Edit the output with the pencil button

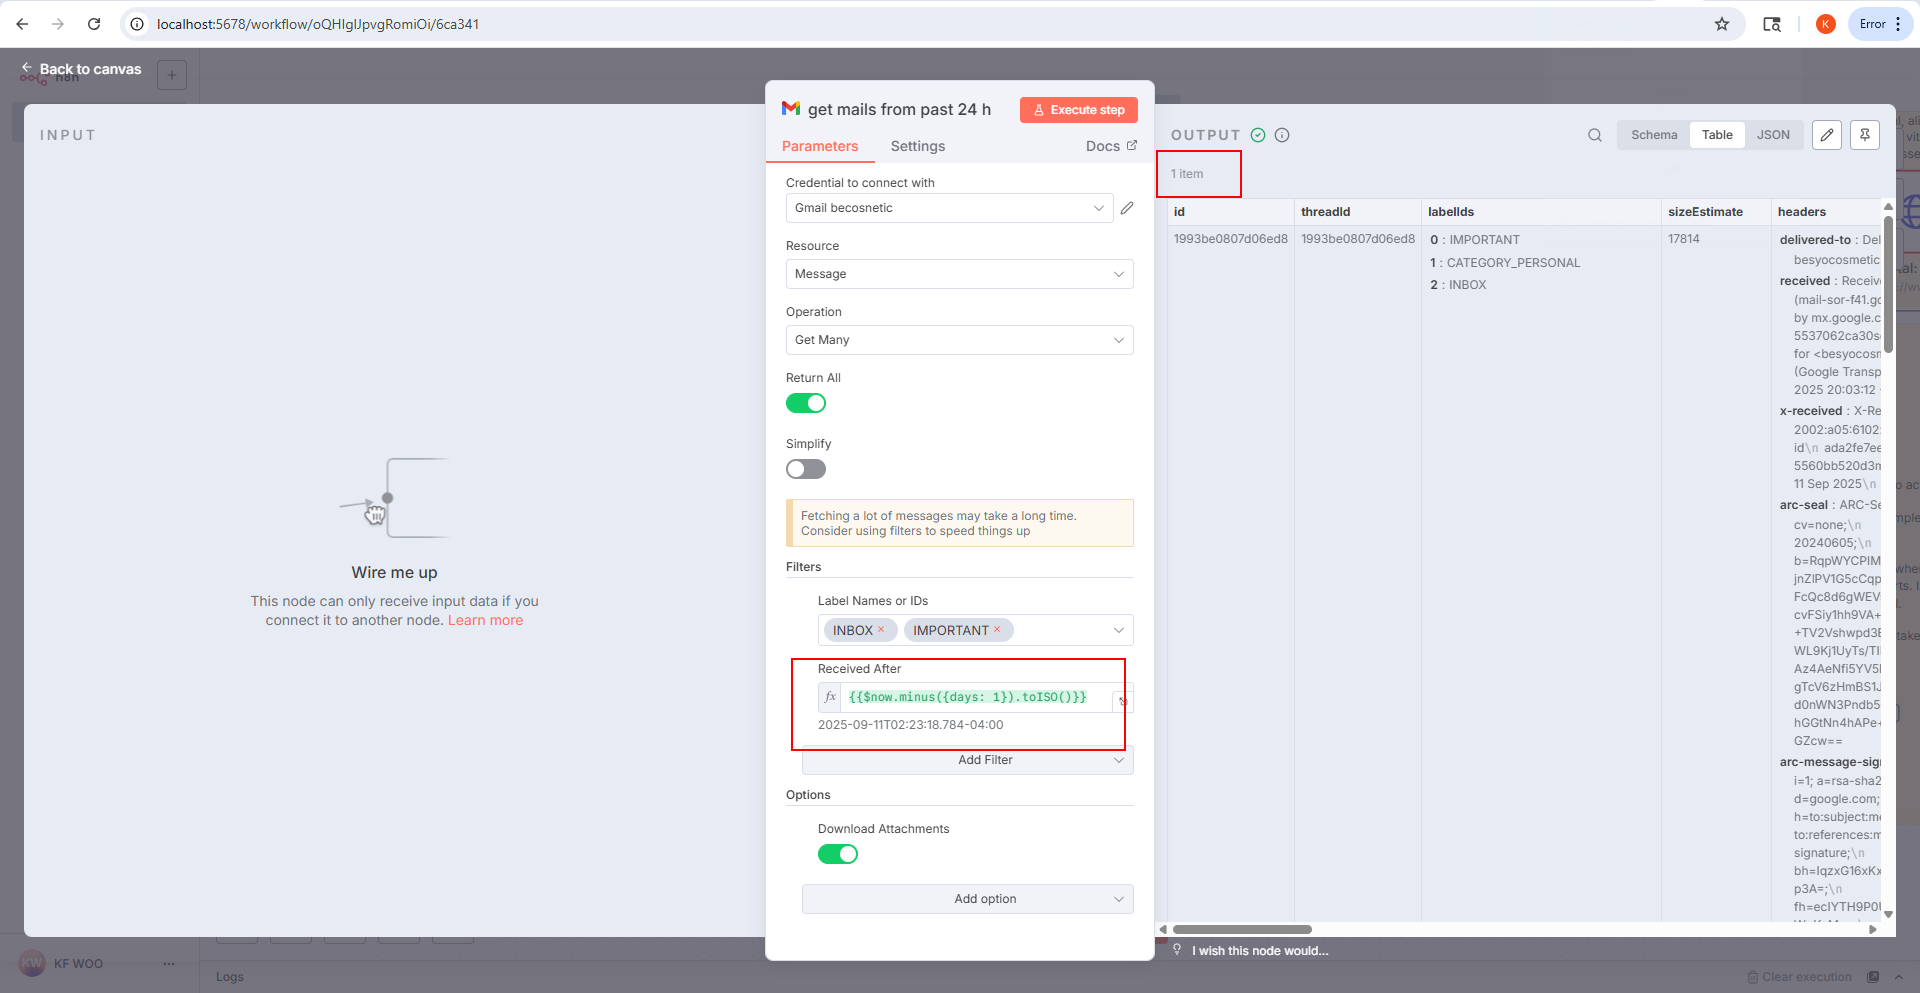pyautogui.click(x=1827, y=135)
